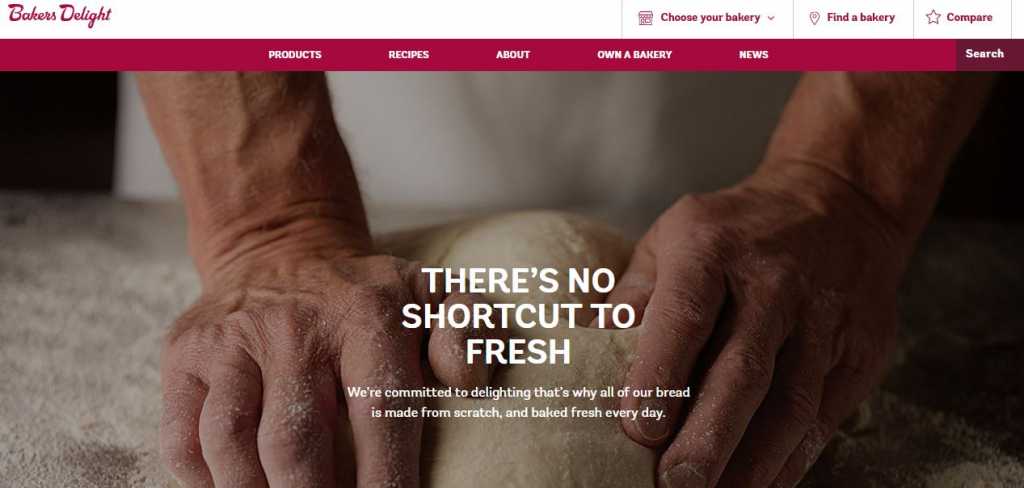The height and width of the screenshot is (488, 1024).
Task: Visit the NEWS menu item
Action: click(754, 55)
